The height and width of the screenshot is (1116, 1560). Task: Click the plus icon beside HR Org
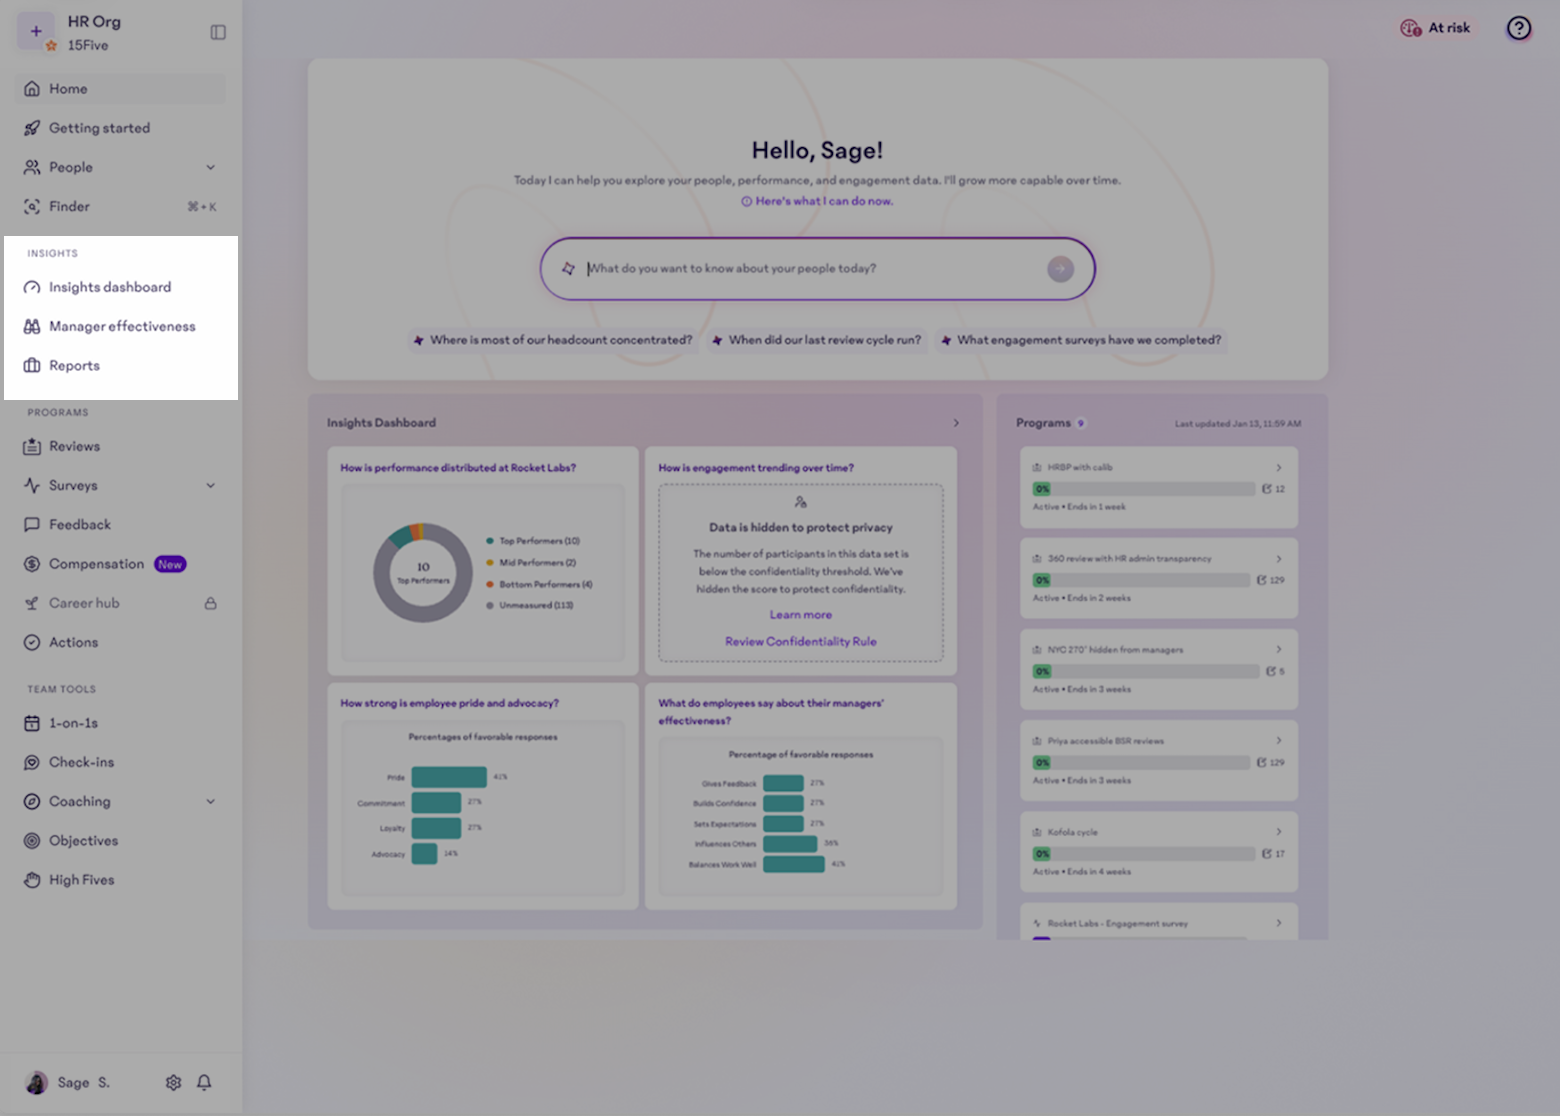[36, 31]
